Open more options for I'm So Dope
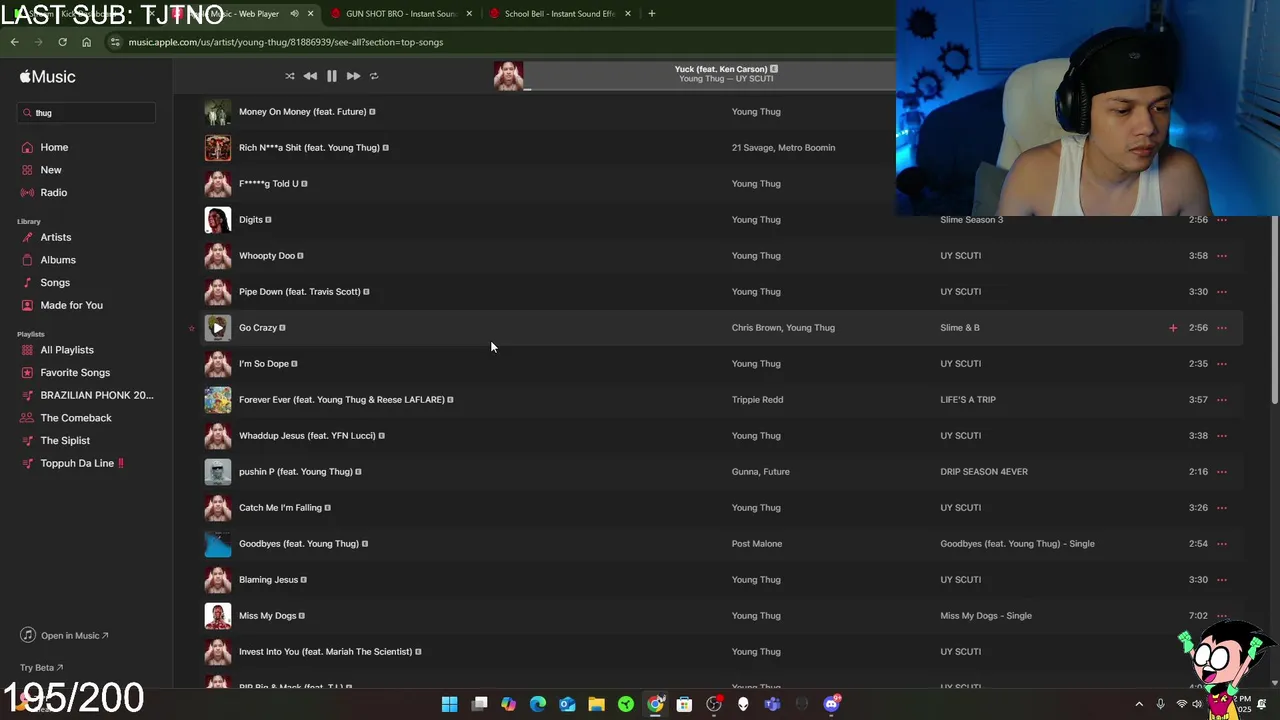Screen dimensions: 1280x720 pyautogui.click(x=1222, y=364)
